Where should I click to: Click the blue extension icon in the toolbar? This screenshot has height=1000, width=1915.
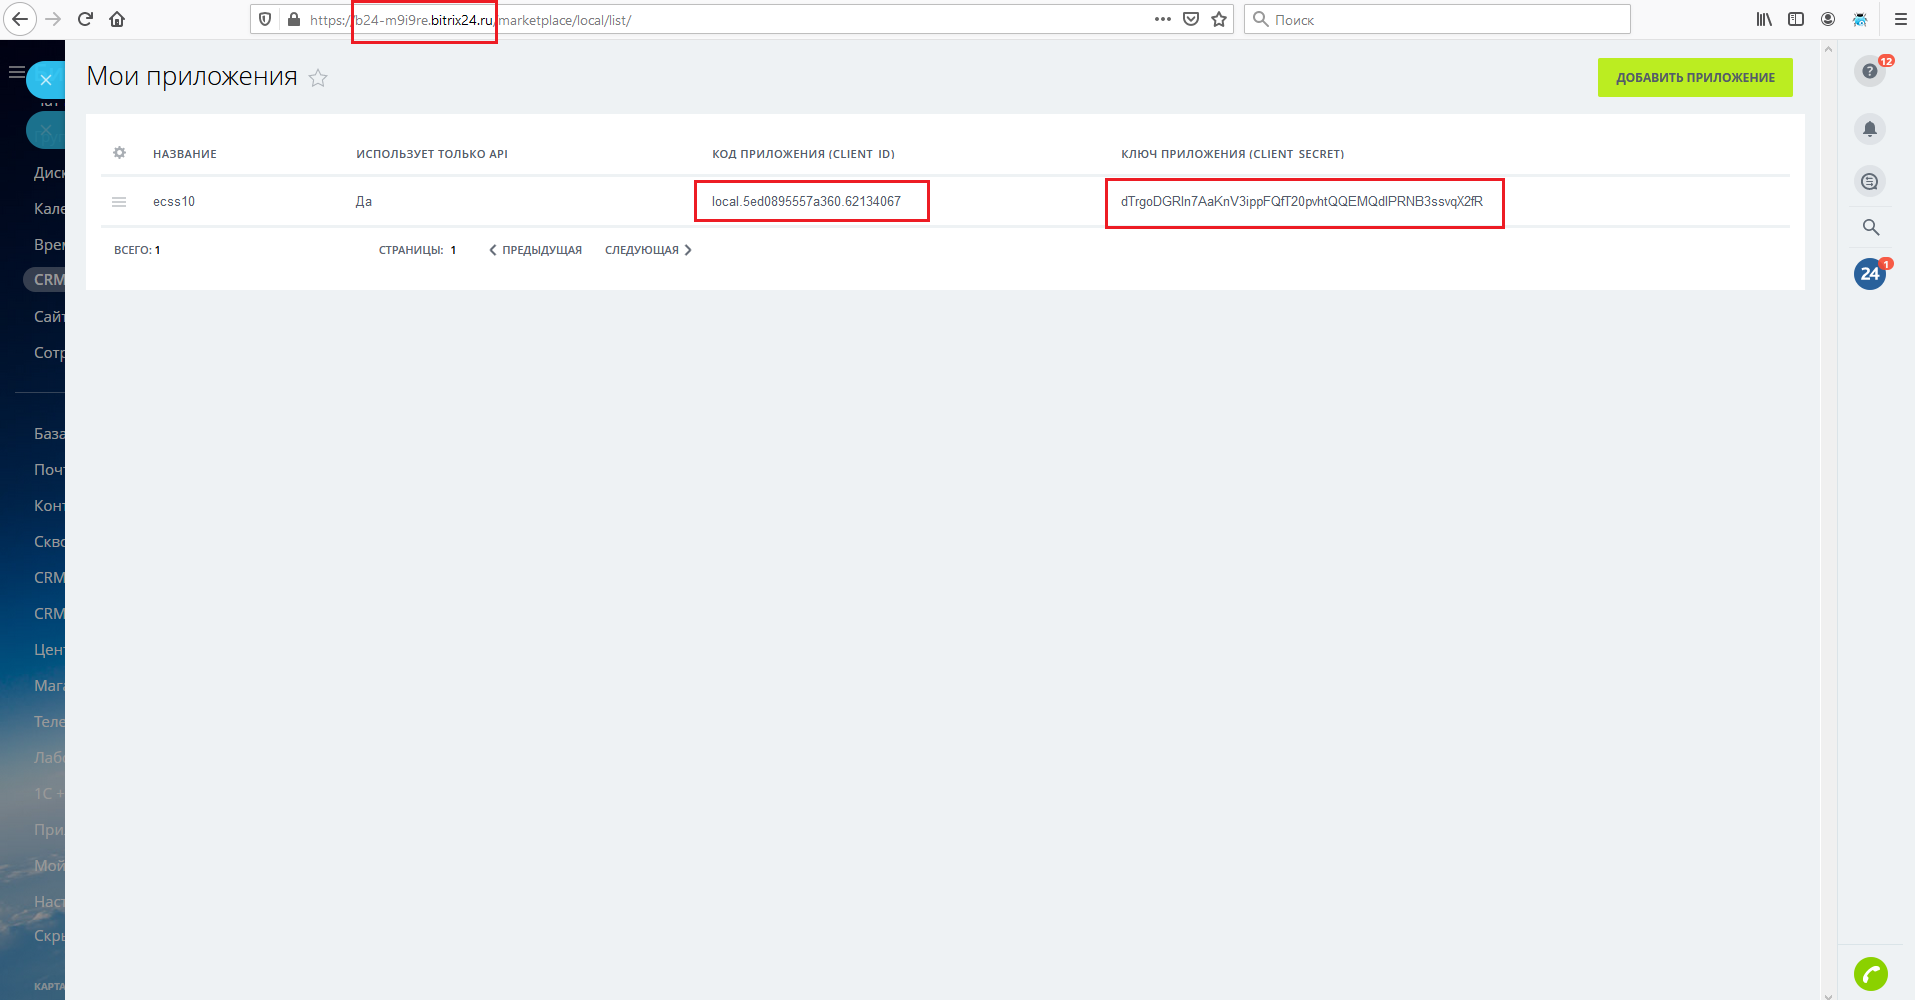pos(1860,19)
